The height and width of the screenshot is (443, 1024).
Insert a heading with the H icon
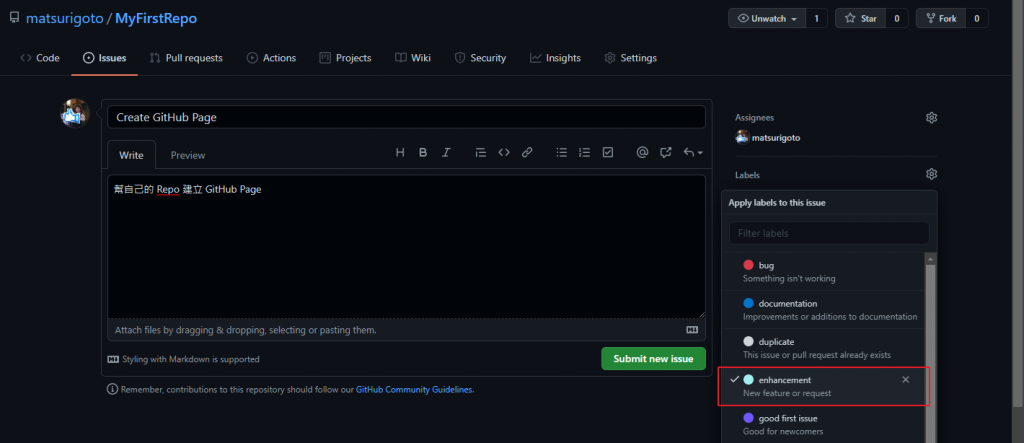(x=400, y=152)
